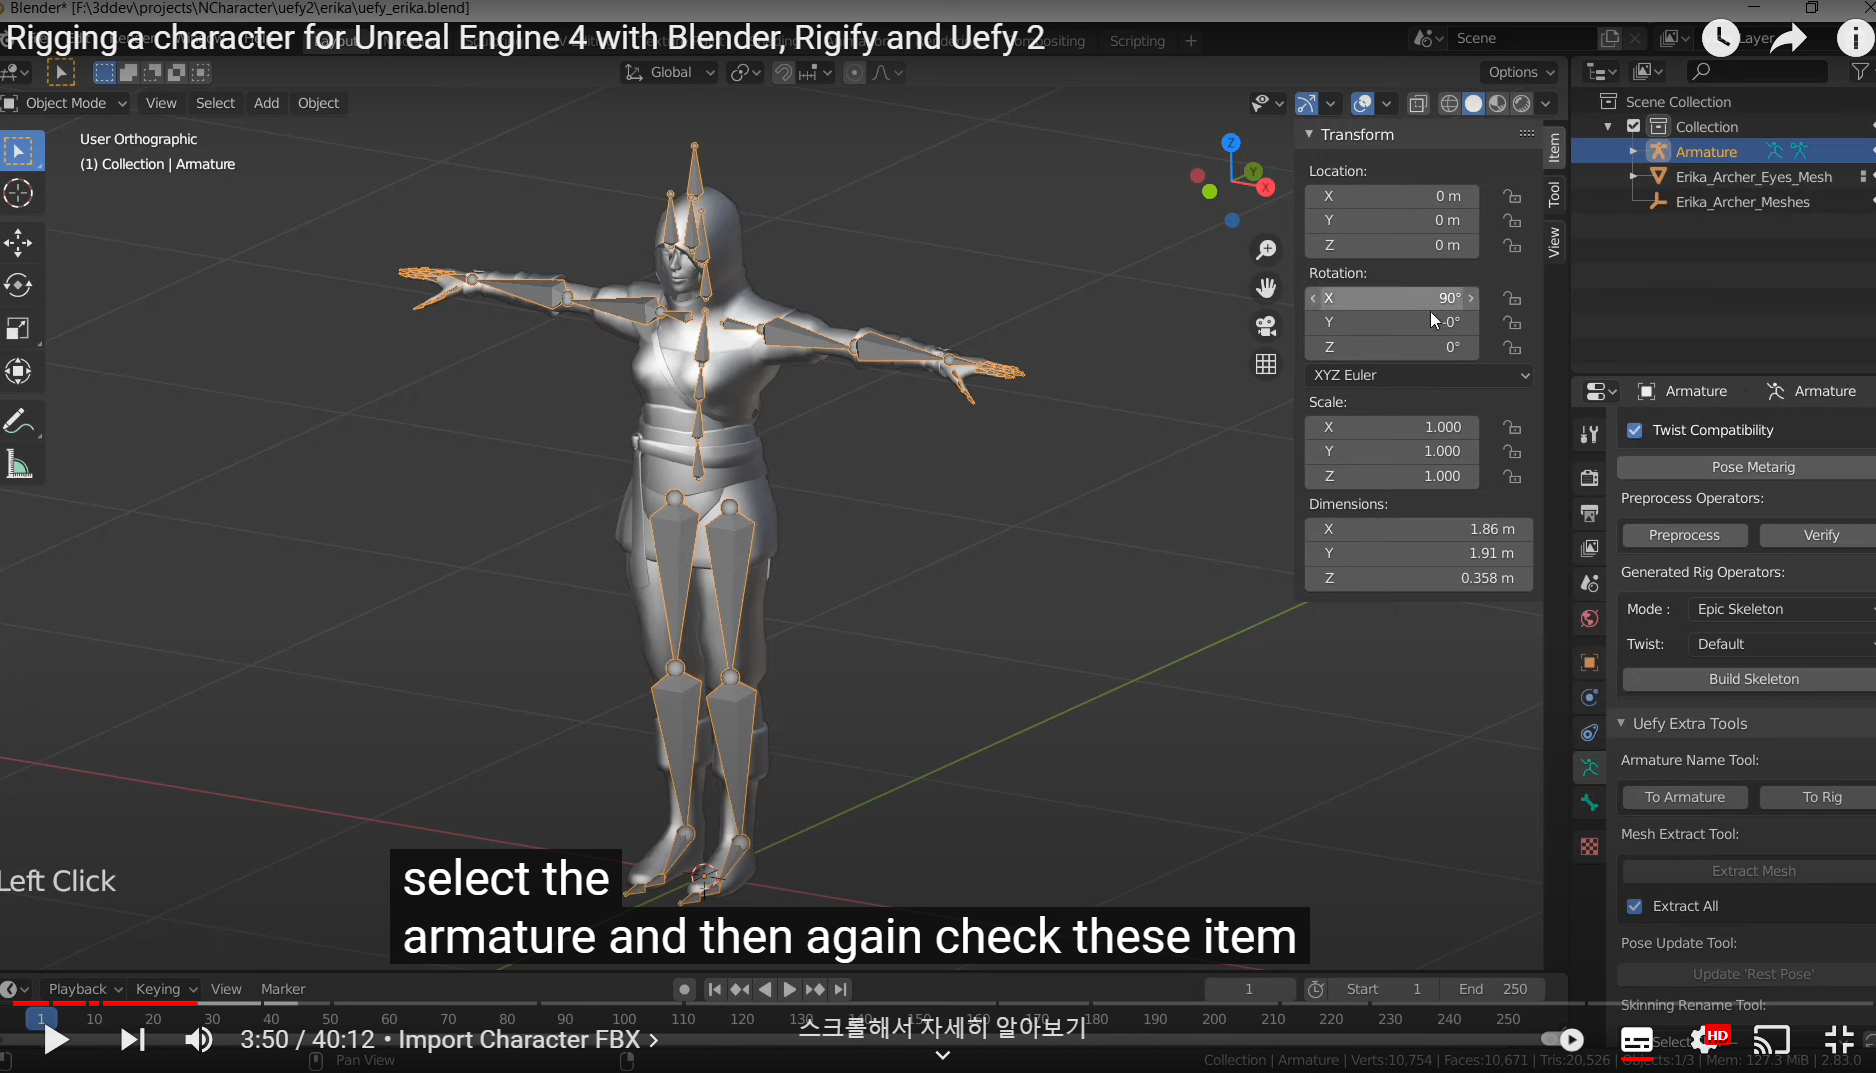Select the Measure tool
Screen dimensions: 1876x1073
19,464
